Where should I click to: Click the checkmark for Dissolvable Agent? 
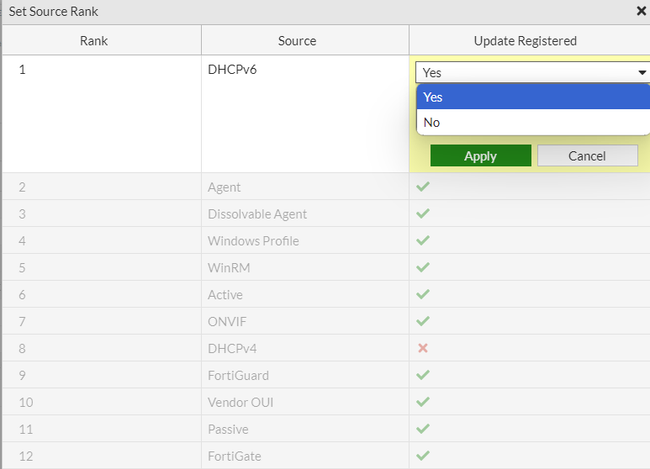(422, 214)
